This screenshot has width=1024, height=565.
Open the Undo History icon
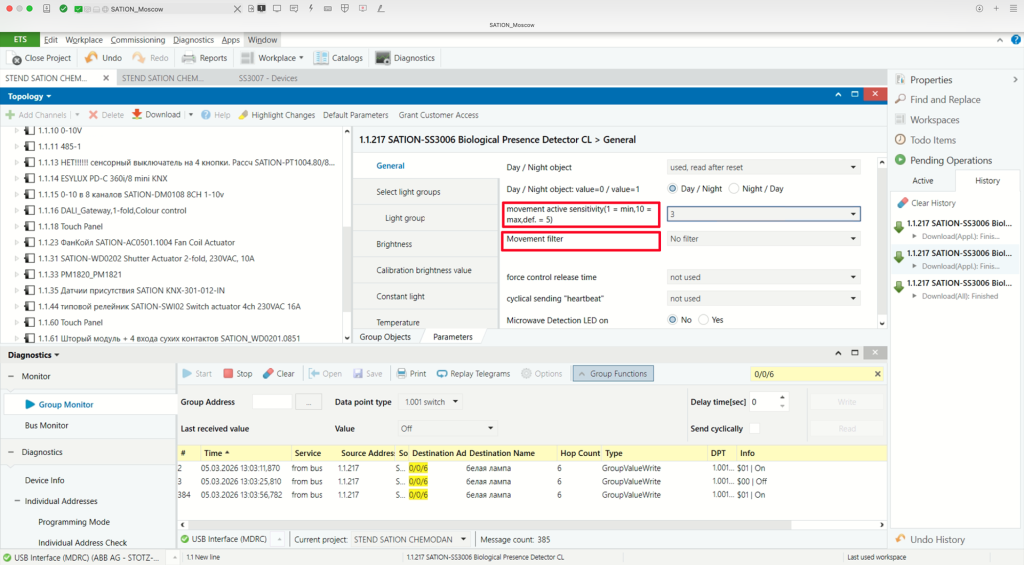(901, 540)
